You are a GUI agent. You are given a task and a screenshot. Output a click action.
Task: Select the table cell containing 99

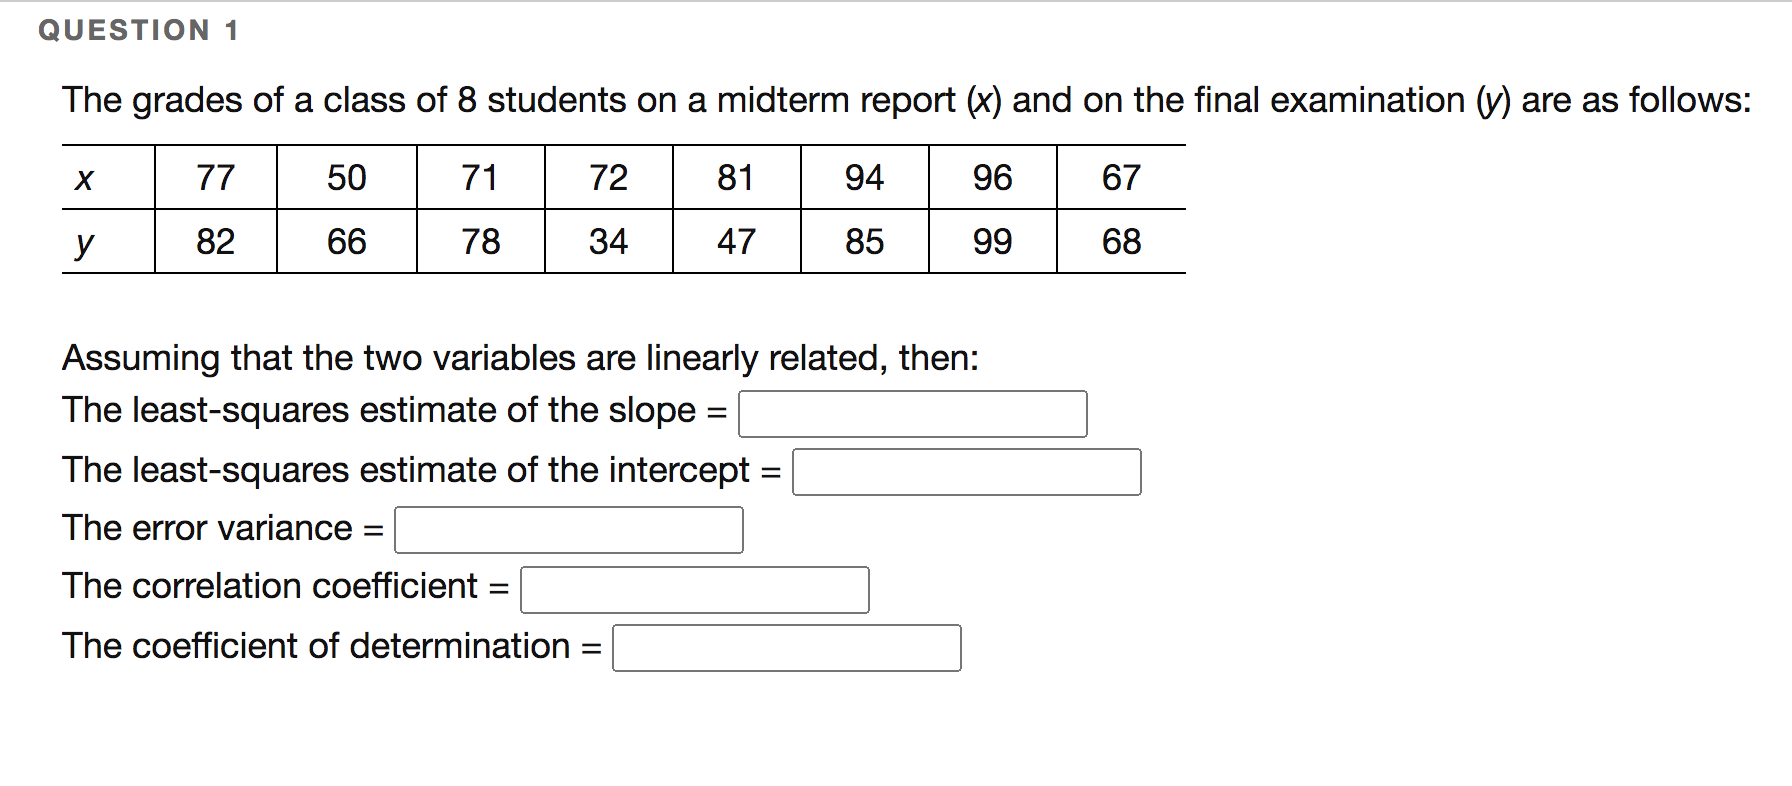(x=992, y=241)
